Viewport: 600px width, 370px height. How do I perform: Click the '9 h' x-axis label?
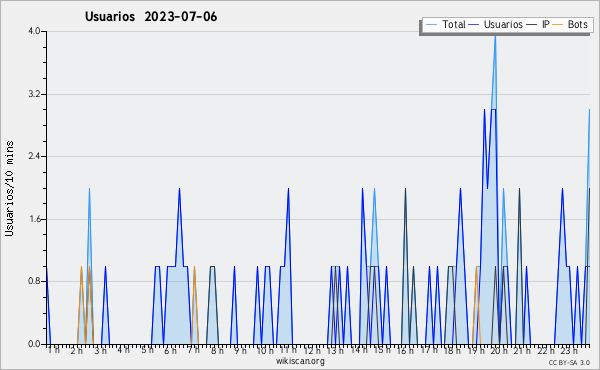pos(240,350)
